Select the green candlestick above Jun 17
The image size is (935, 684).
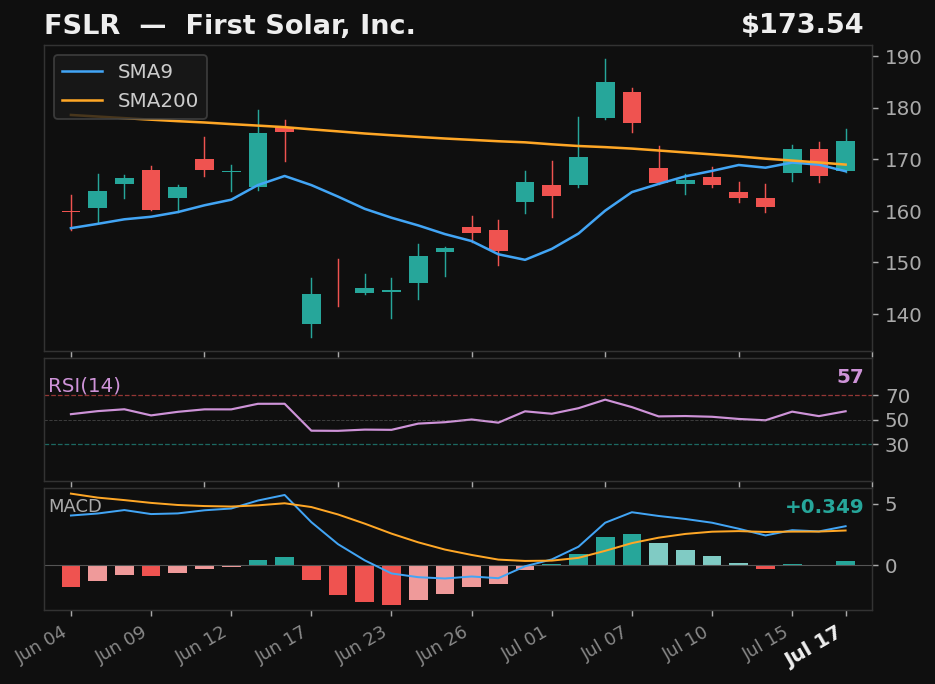(x=311, y=309)
